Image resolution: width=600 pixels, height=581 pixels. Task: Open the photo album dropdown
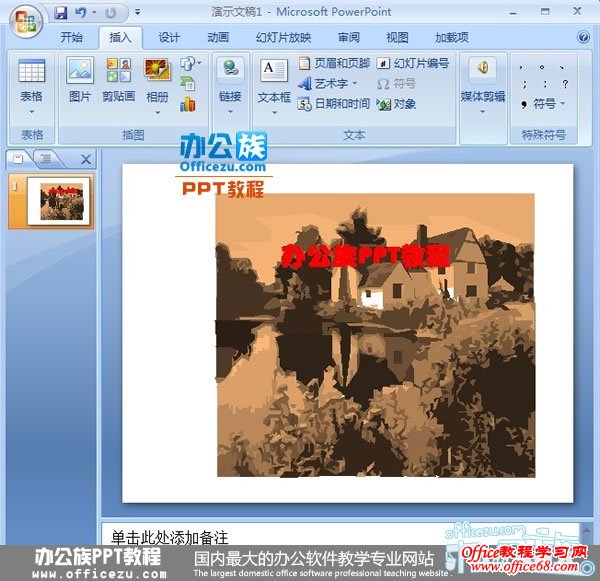pos(157,112)
